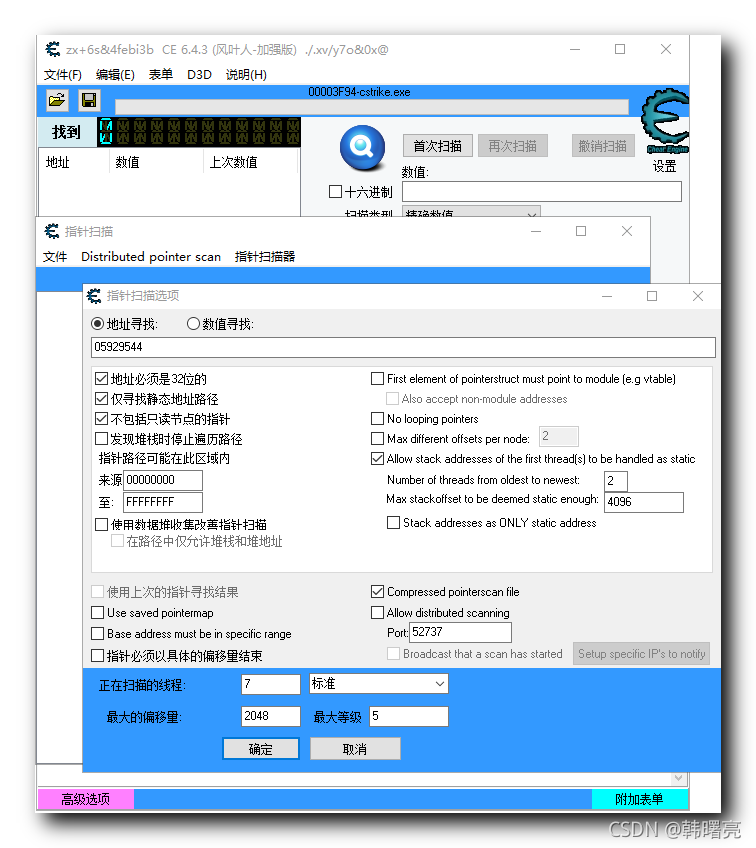Click max level field showing 5
The image size is (756, 848).
coord(409,716)
